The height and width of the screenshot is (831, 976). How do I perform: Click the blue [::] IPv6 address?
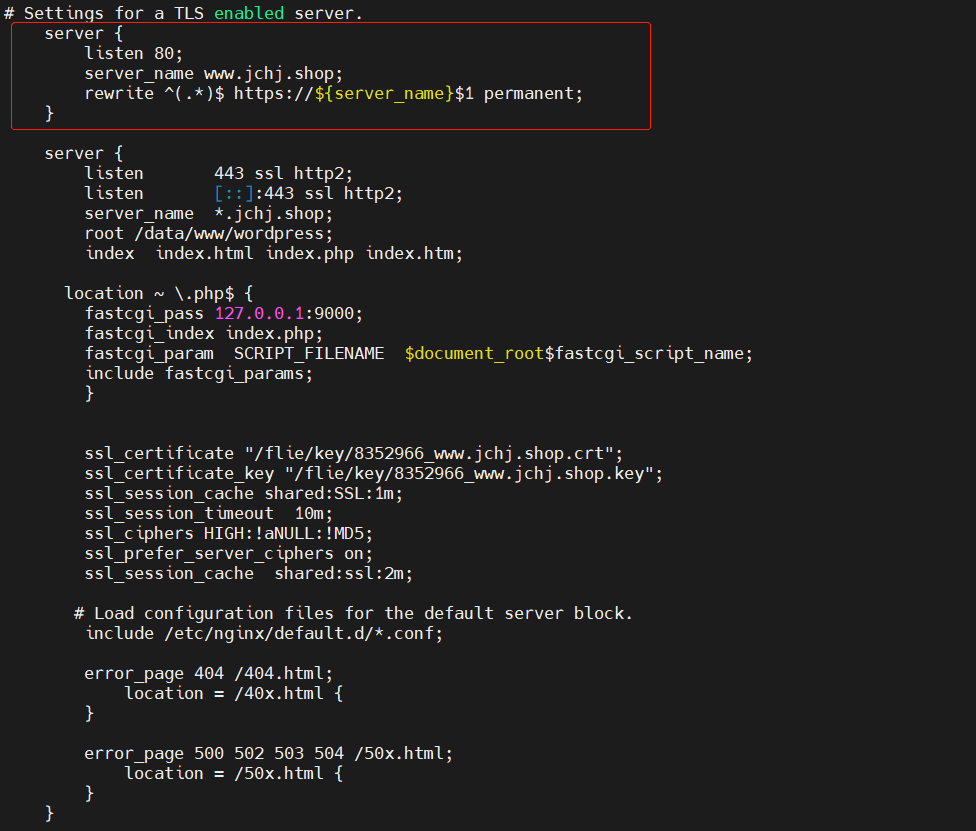pos(234,194)
